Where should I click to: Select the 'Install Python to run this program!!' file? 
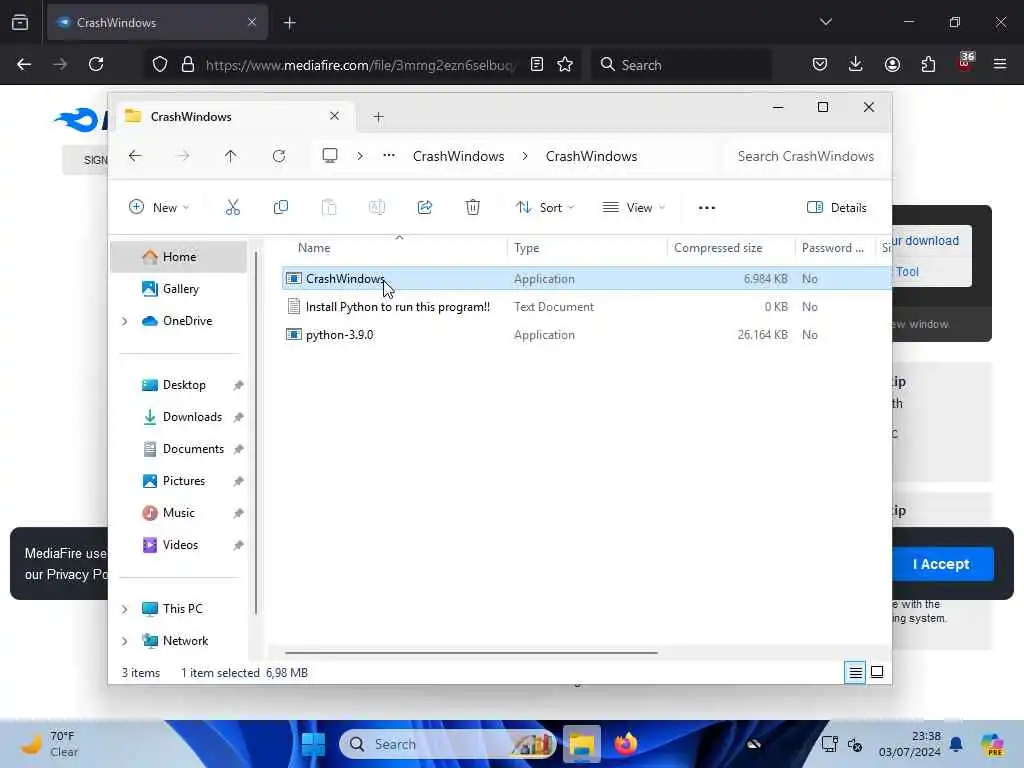(x=398, y=307)
